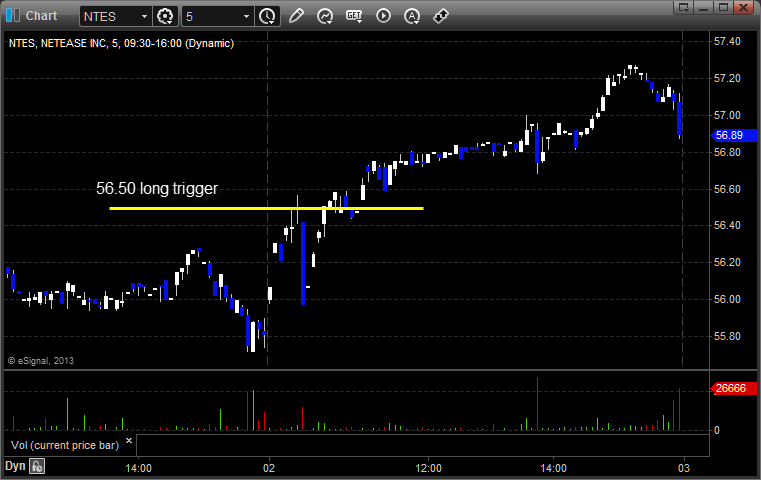Click the 56.20 price axis label
This screenshot has width=761, height=480.
(x=727, y=262)
